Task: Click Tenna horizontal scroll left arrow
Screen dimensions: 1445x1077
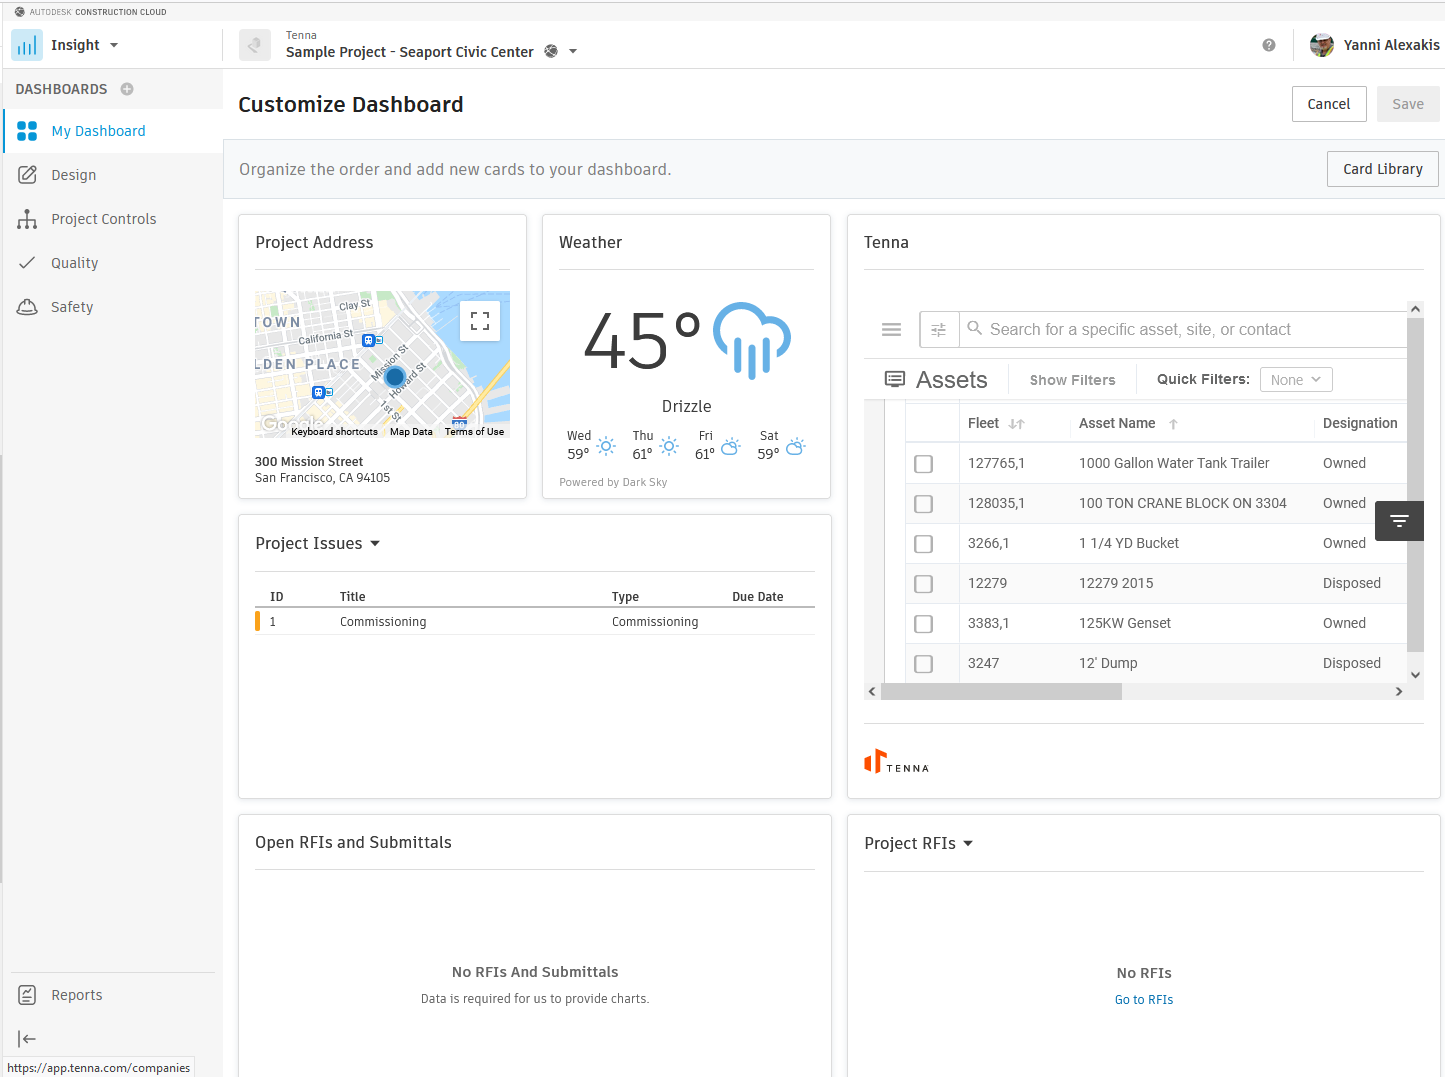Action: click(x=872, y=692)
